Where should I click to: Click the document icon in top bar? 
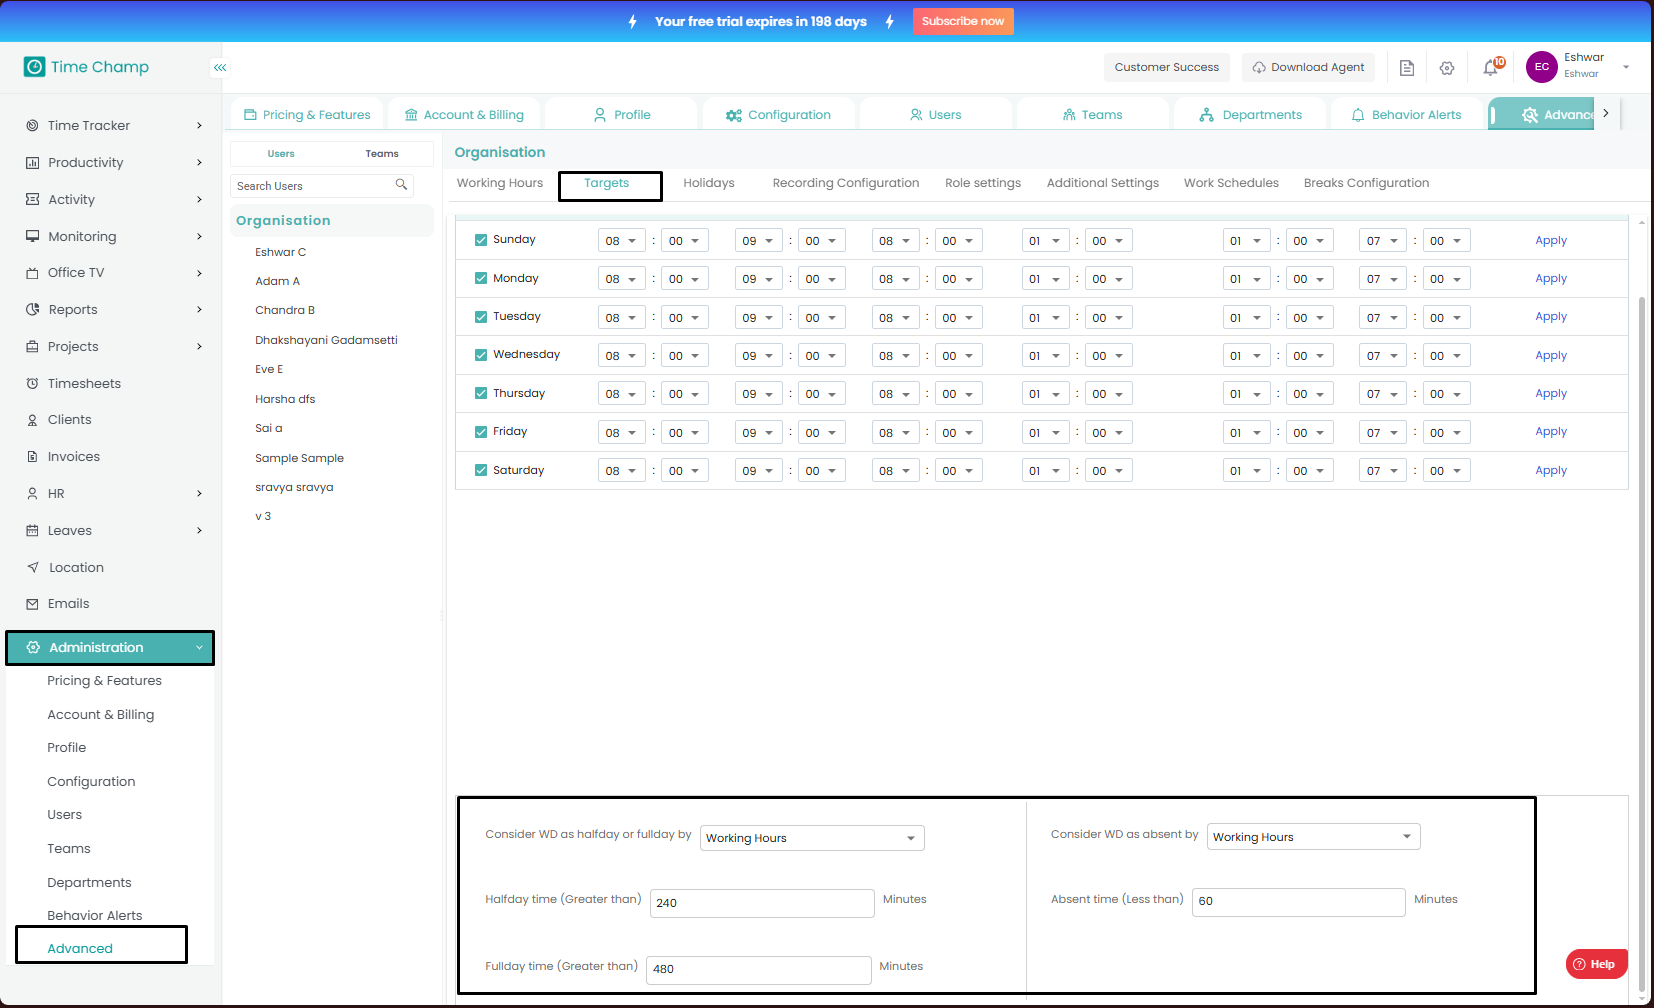[x=1407, y=68]
